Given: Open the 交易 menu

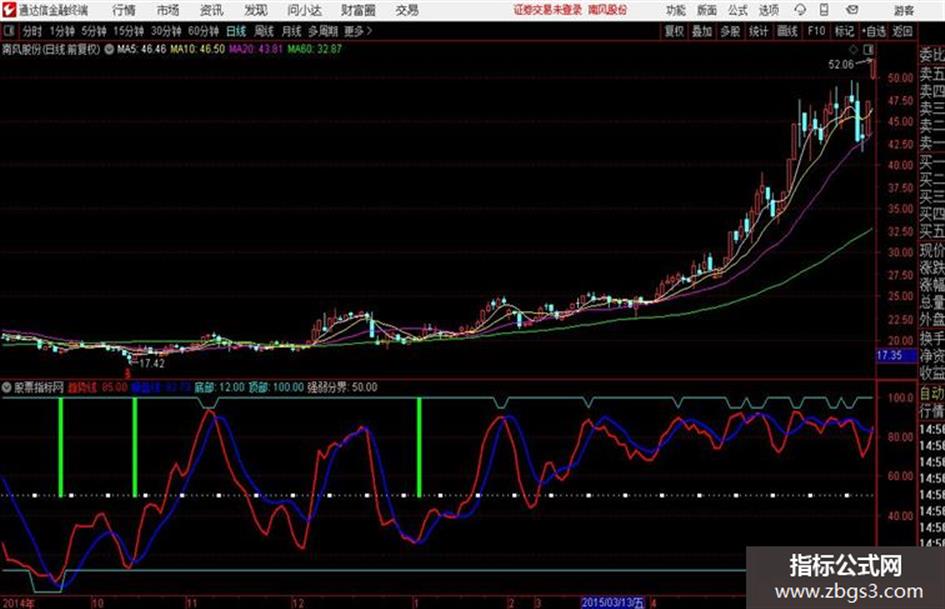Looking at the screenshot, I should pos(407,10).
